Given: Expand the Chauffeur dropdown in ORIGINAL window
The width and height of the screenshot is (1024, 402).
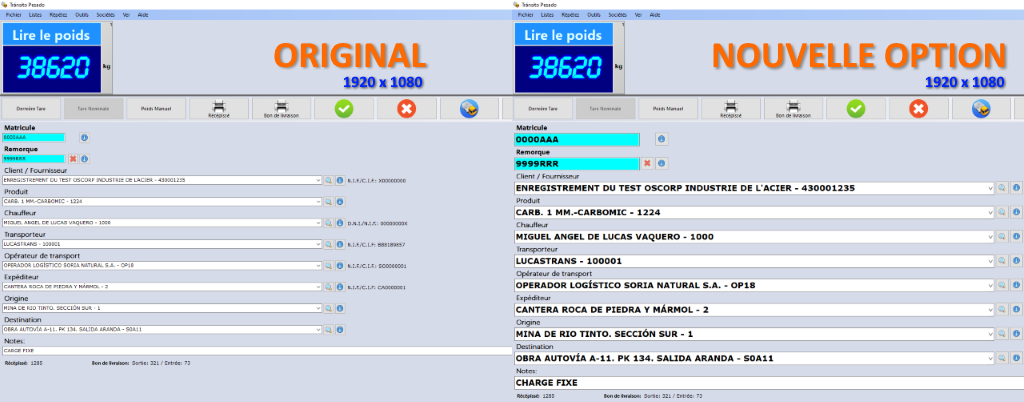Looking at the screenshot, I should click(x=319, y=223).
